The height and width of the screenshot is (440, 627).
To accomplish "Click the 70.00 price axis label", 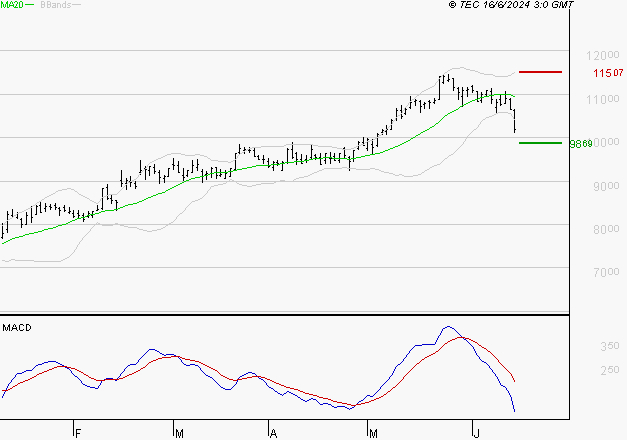I will click(606, 272).
